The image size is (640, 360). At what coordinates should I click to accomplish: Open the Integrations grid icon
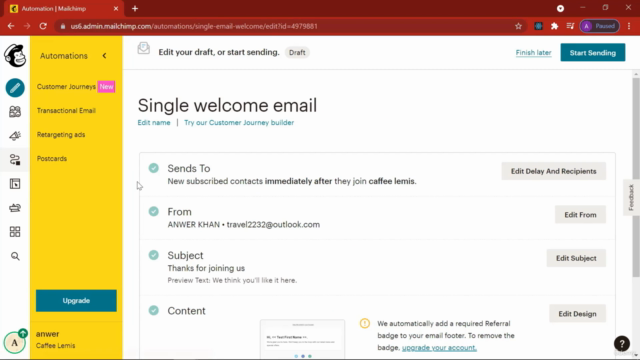[x=15, y=232]
